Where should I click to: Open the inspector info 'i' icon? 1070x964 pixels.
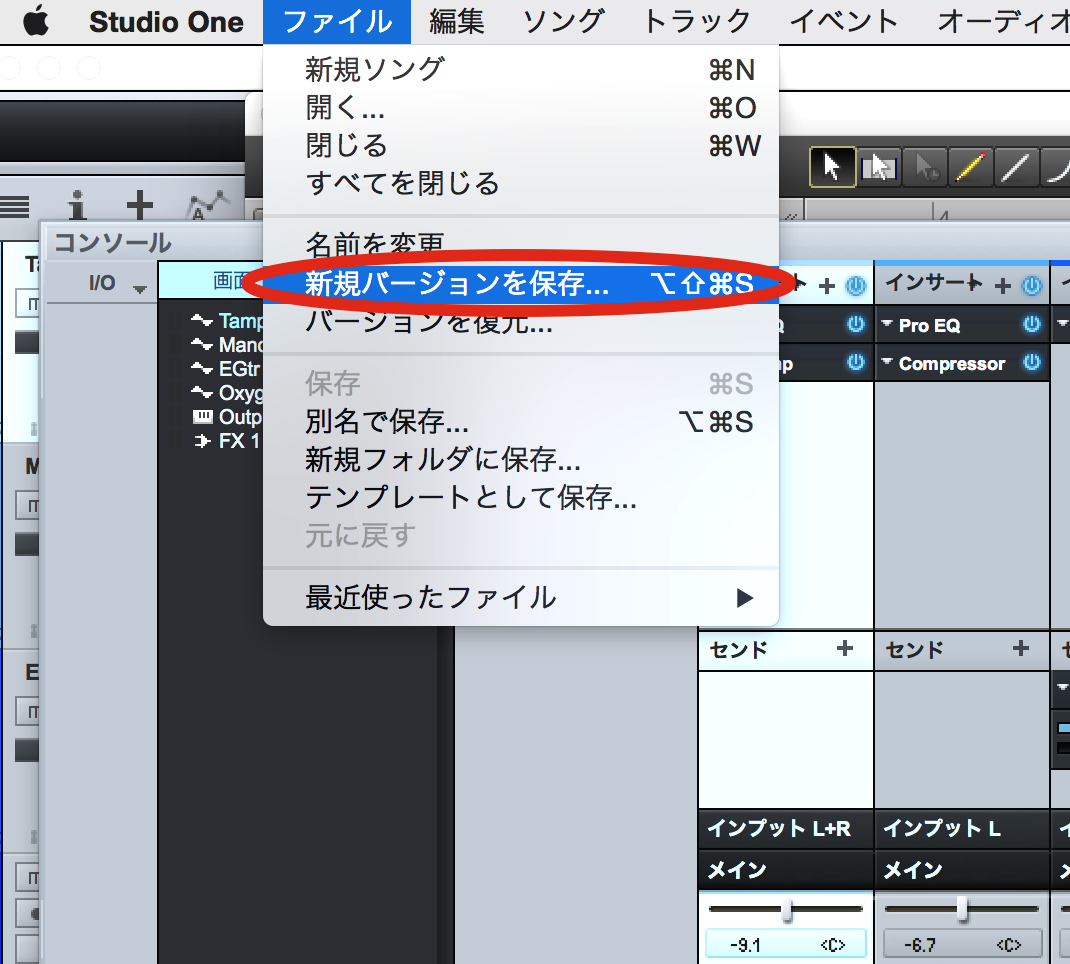(77, 205)
